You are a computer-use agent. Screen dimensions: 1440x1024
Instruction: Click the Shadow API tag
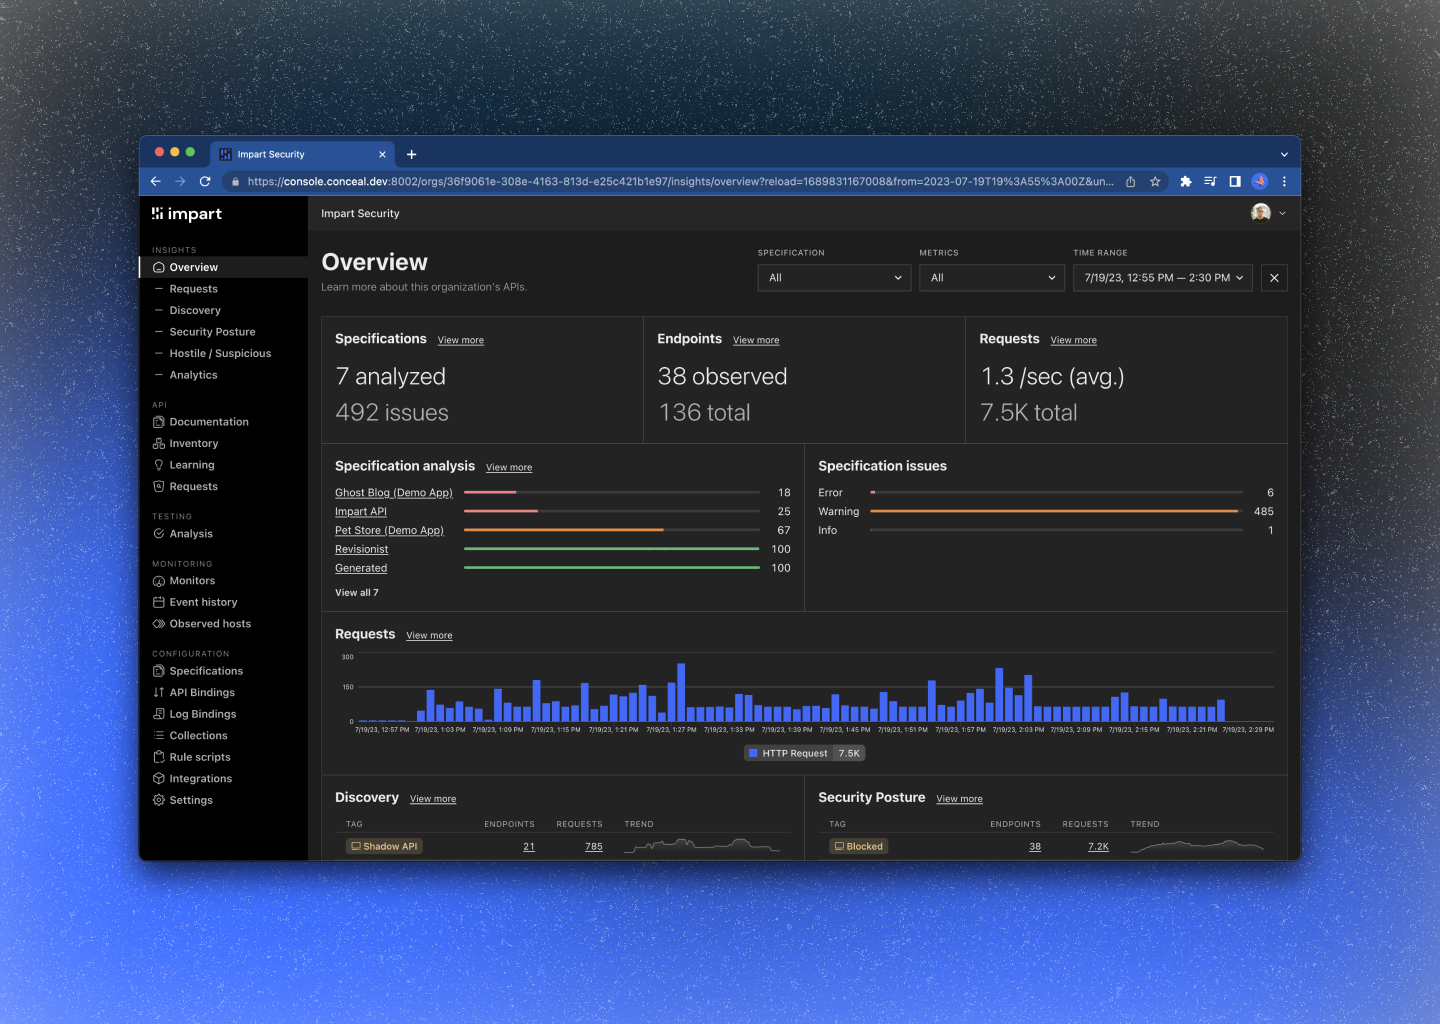(x=384, y=847)
